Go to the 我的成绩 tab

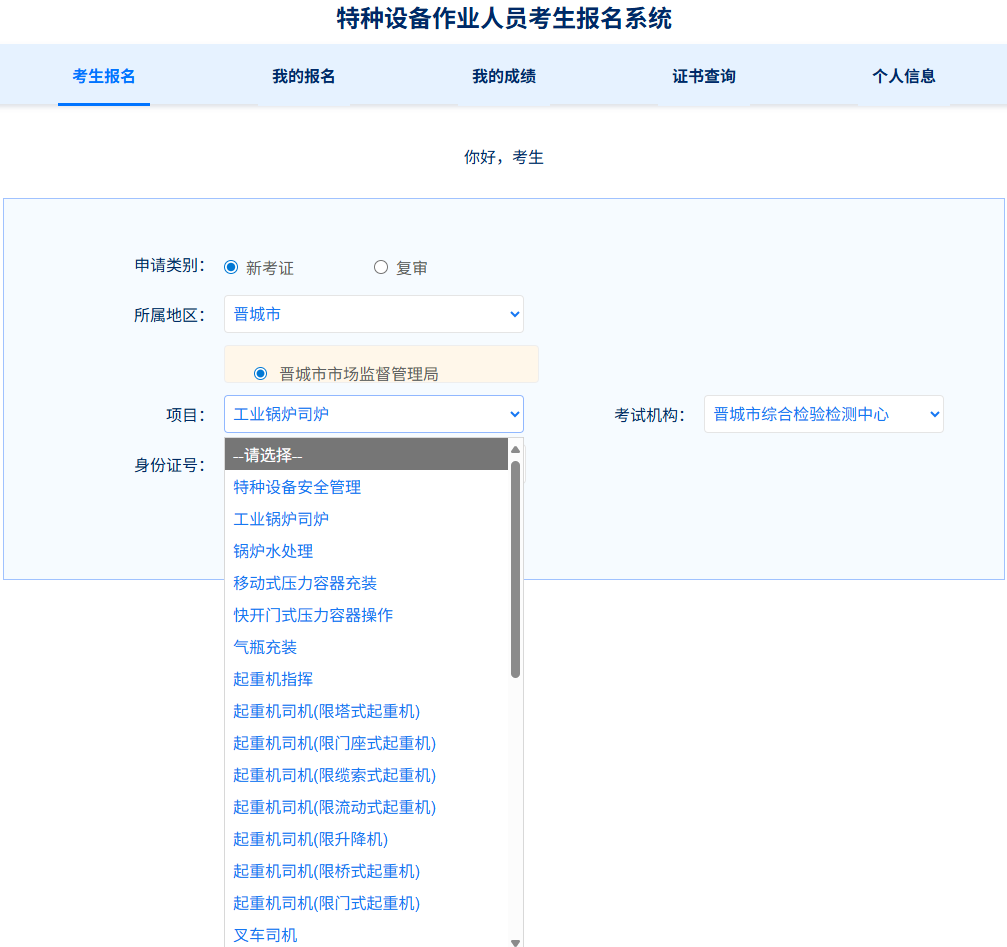point(504,76)
